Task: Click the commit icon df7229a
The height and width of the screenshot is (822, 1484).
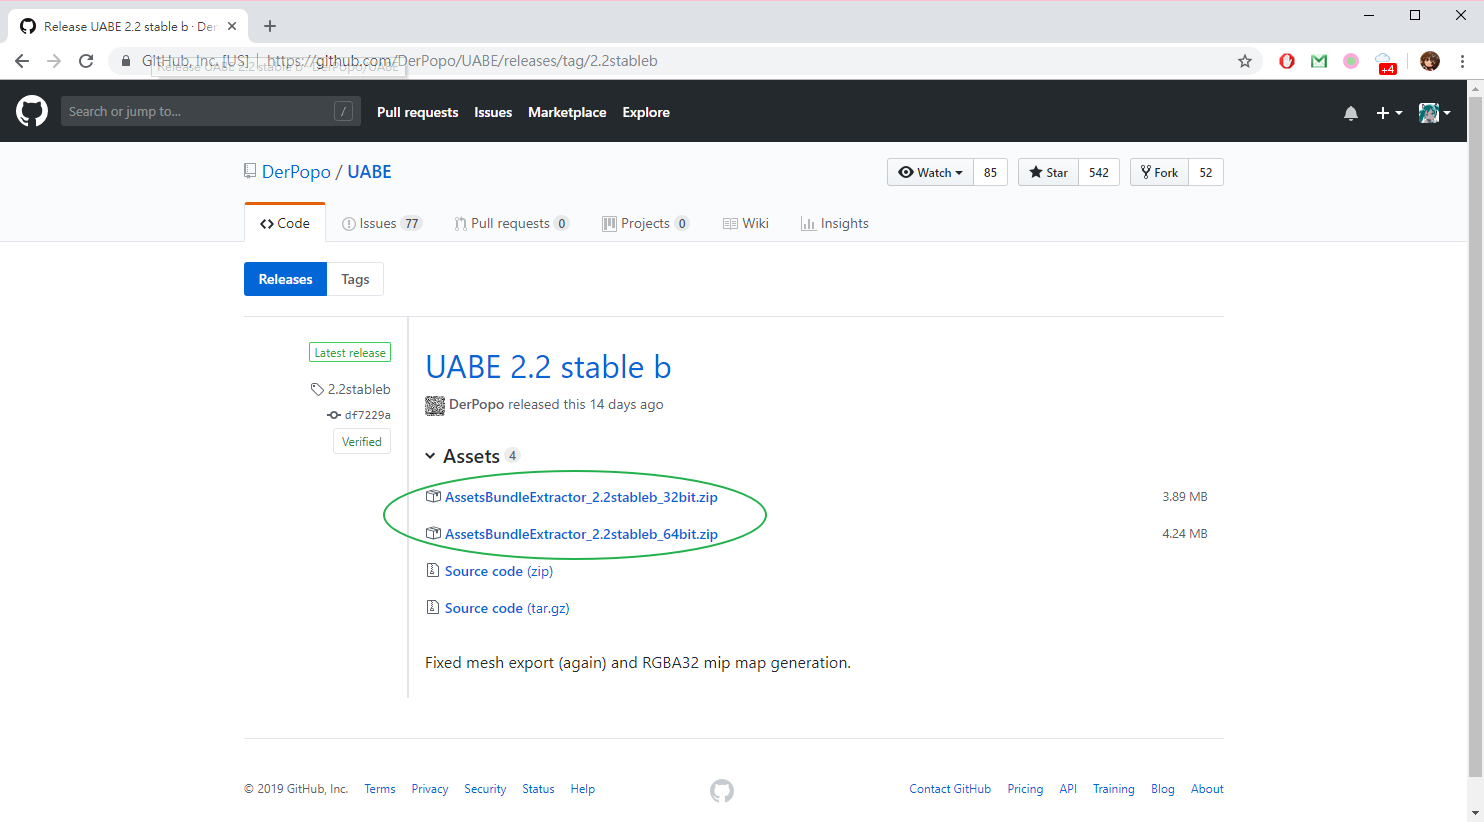Action: tap(334, 415)
